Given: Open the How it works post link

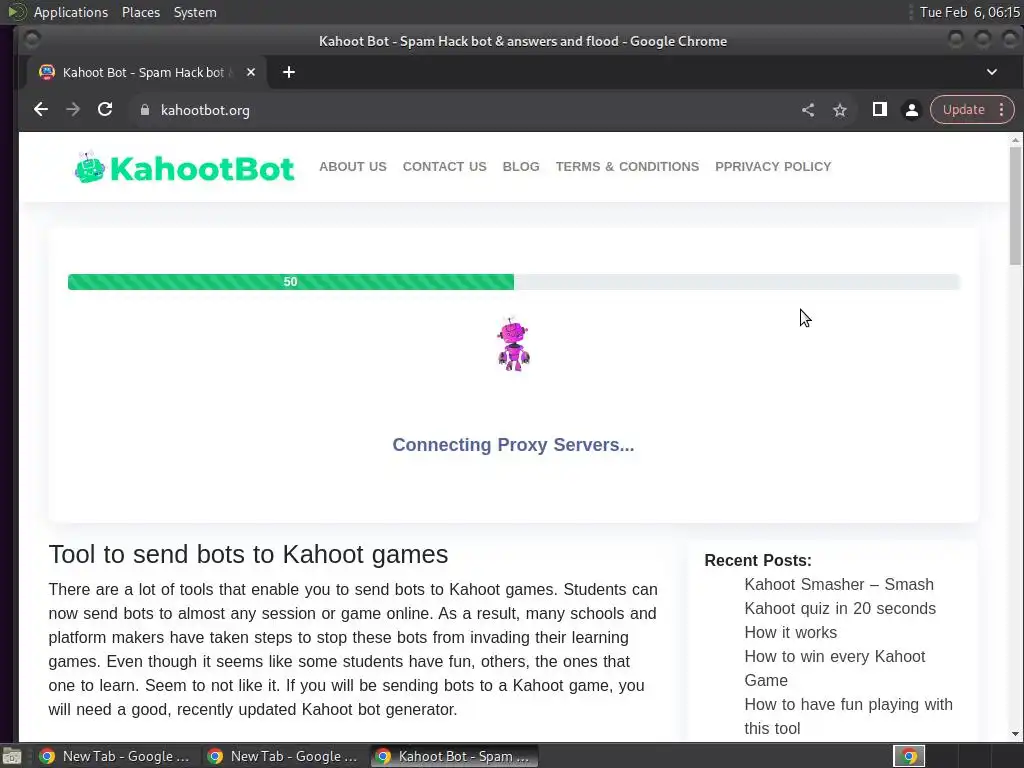Looking at the screenshot, I should coord(790,632).
